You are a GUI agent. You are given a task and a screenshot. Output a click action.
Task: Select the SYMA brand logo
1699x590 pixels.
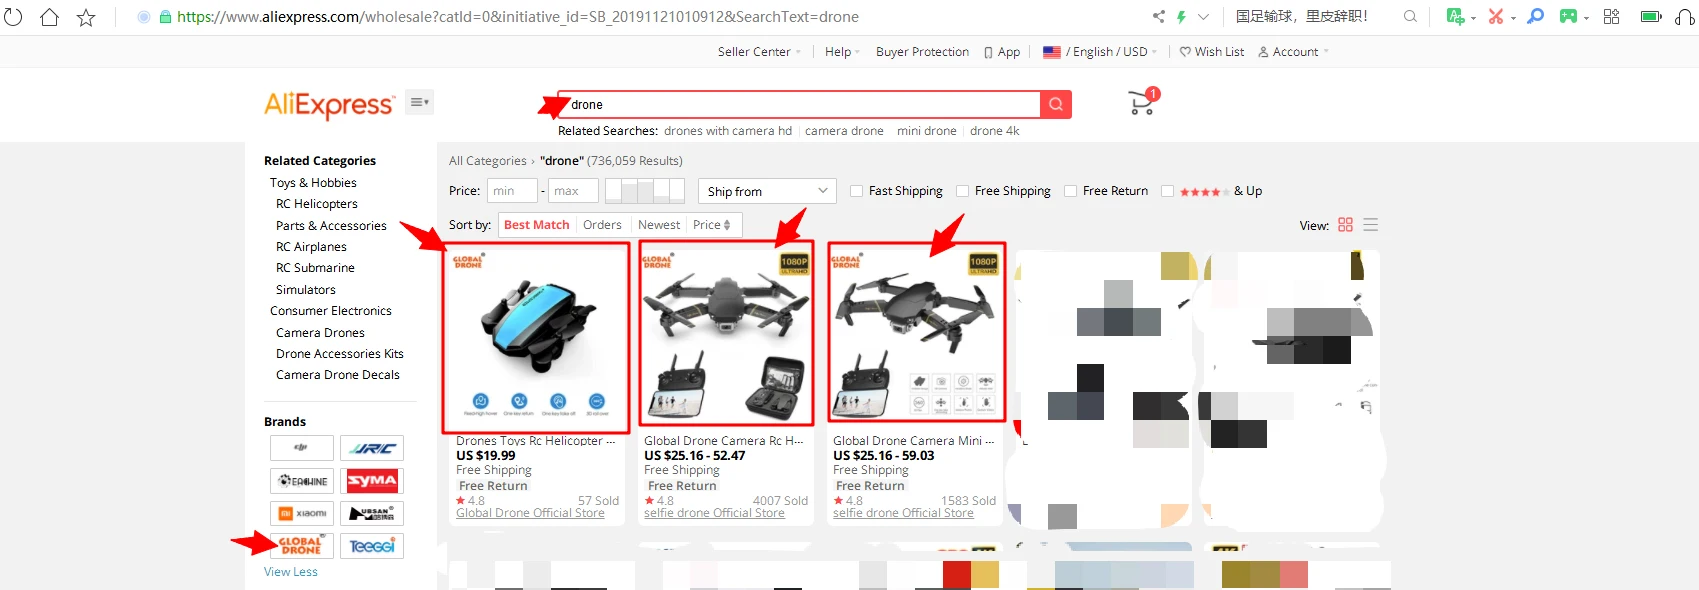(372, 481)
